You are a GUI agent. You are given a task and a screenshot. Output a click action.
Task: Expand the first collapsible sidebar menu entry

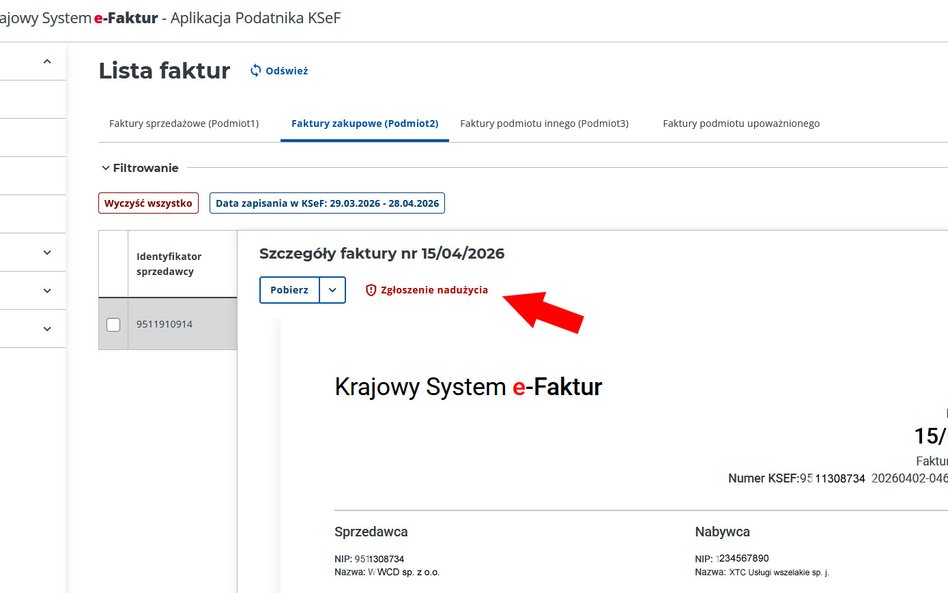(x=44, y=252)
